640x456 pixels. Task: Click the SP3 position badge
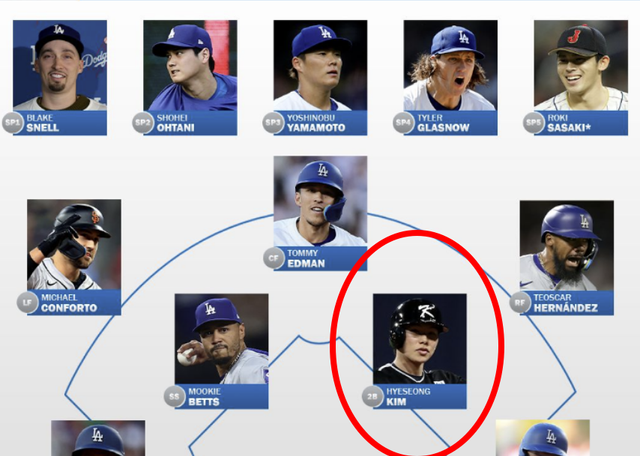[x=273, y=122]
